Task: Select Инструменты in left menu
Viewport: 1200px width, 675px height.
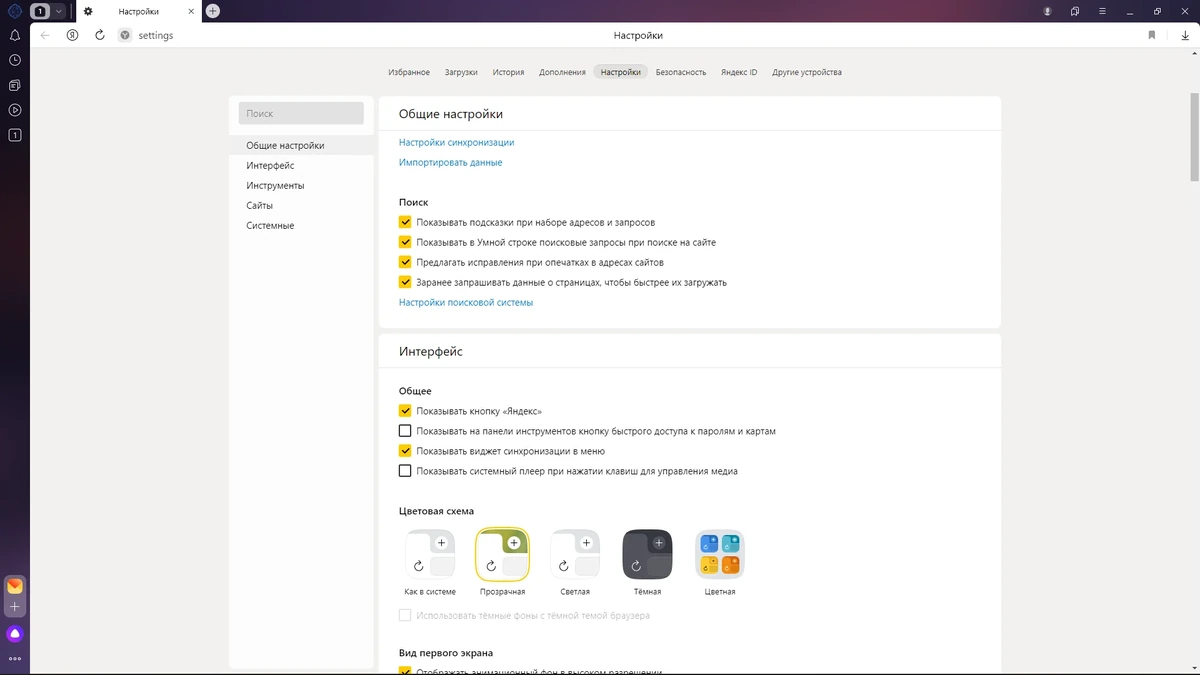Action: tap(301, 186)
